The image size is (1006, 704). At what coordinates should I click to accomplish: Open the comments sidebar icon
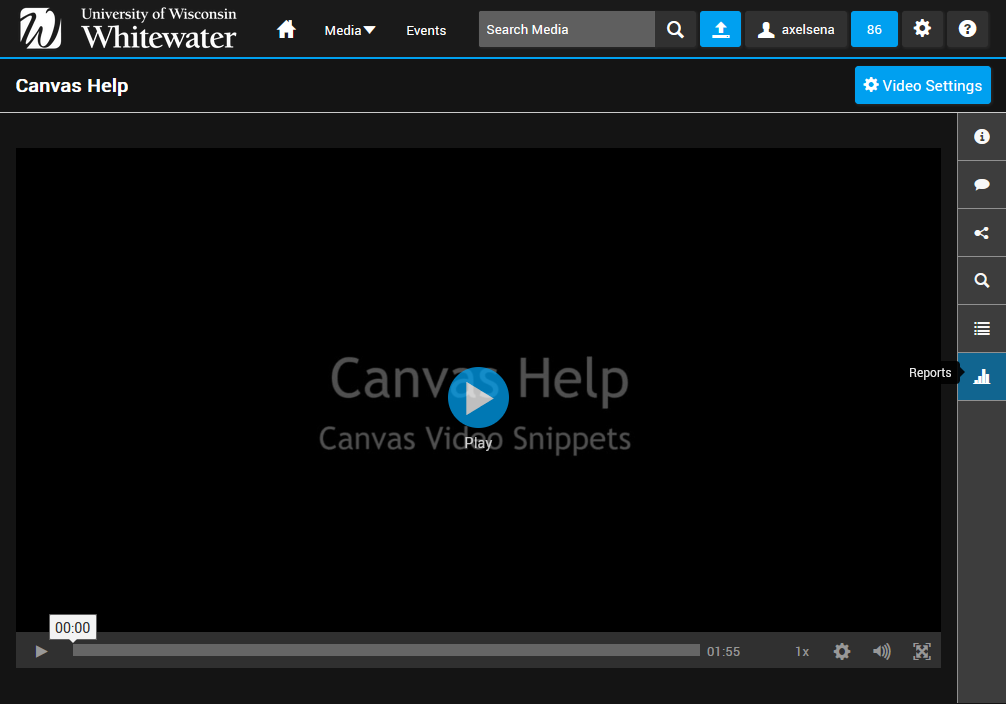tap(982, 185)
